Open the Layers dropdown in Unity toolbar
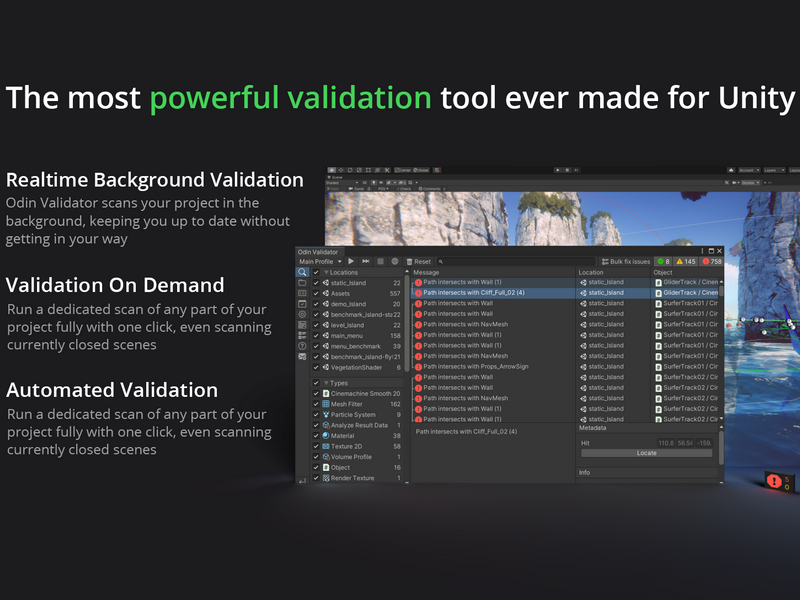This screenshot has height=600, width=800. (774, 170)
